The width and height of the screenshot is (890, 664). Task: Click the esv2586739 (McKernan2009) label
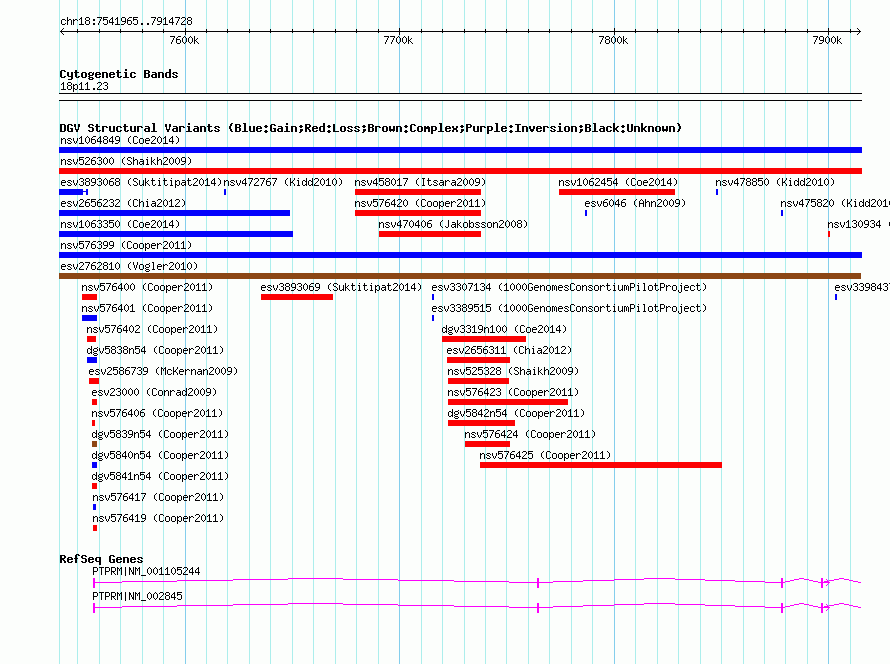pyautogui.click(x=163, y=371)
